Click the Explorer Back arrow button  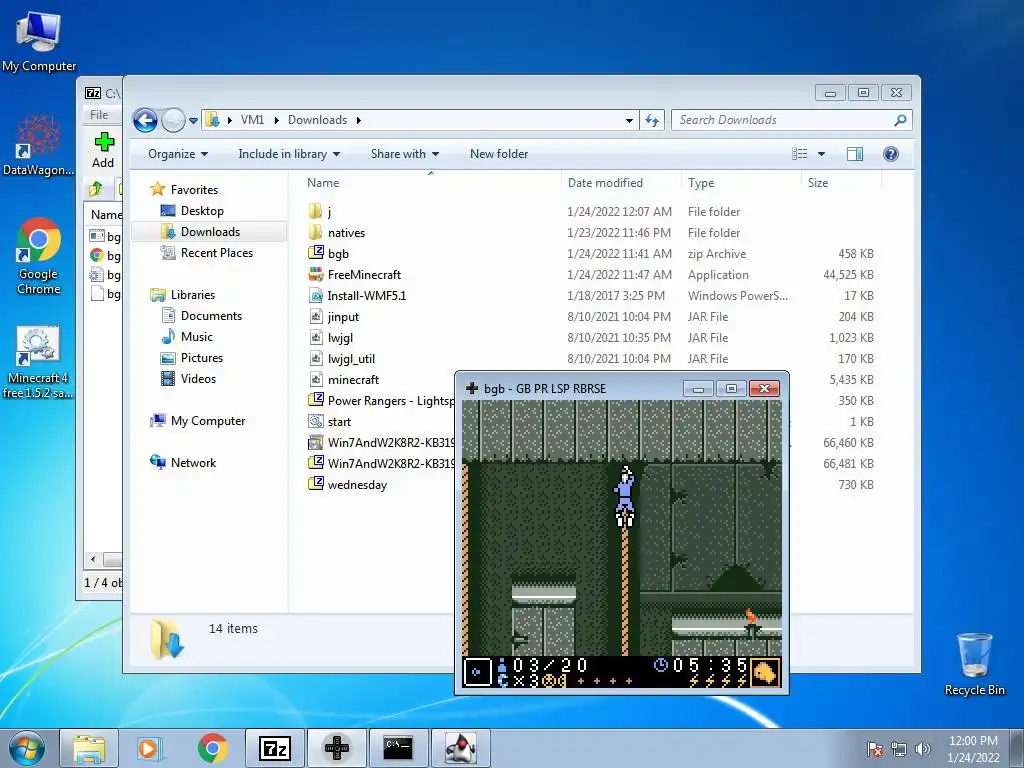tap(145, 120)
